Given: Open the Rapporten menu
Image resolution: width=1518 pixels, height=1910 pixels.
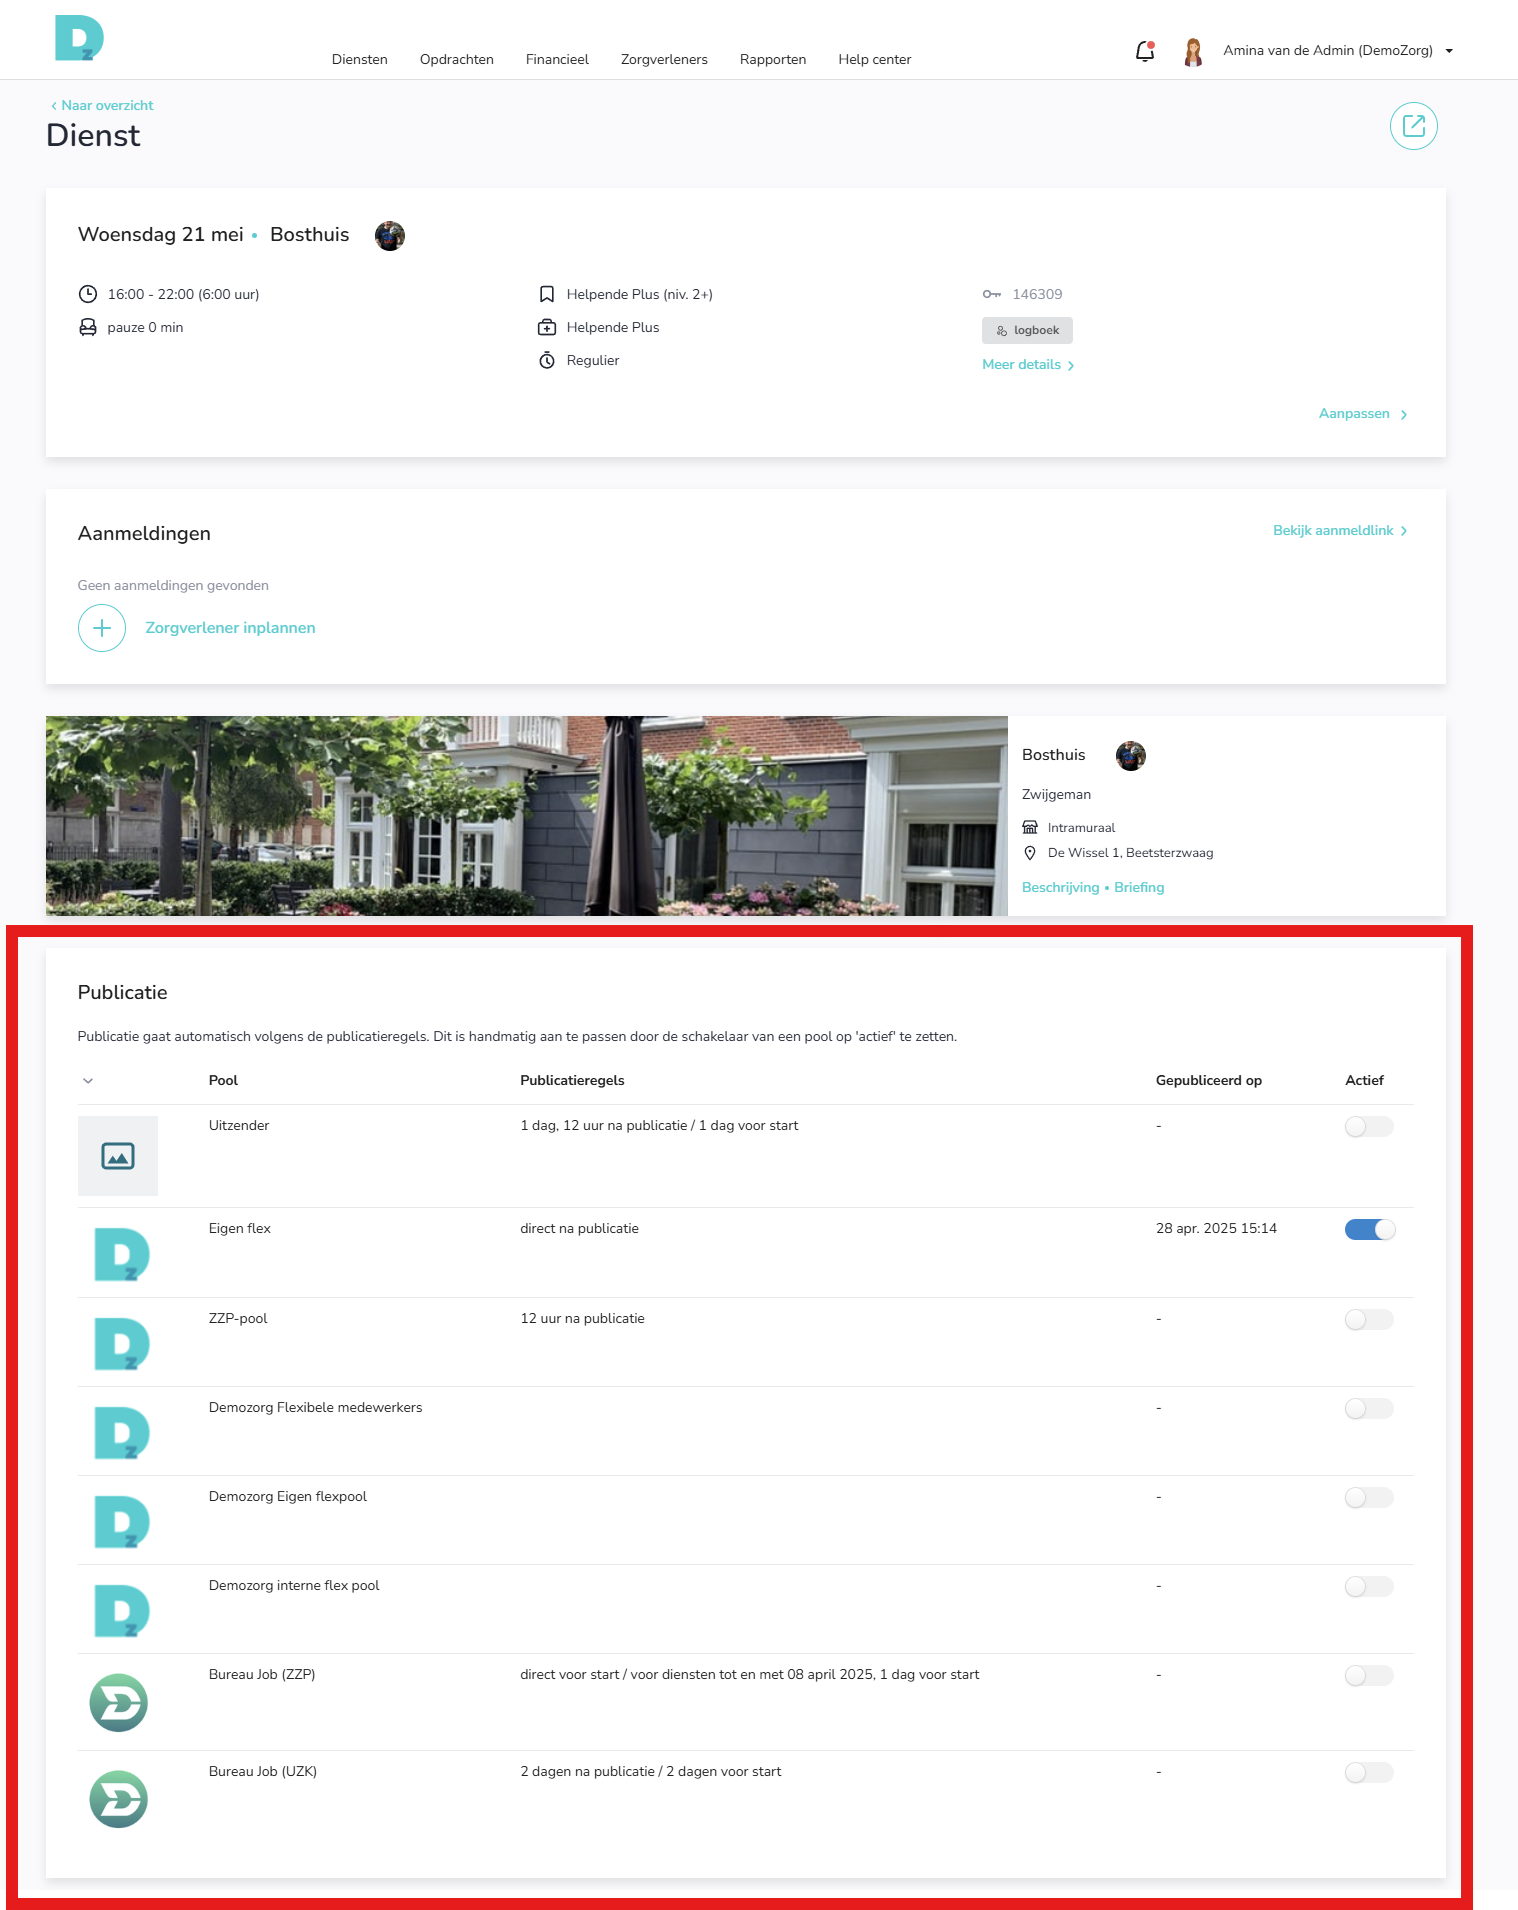Looking at the screenshot, I should 773,59.
